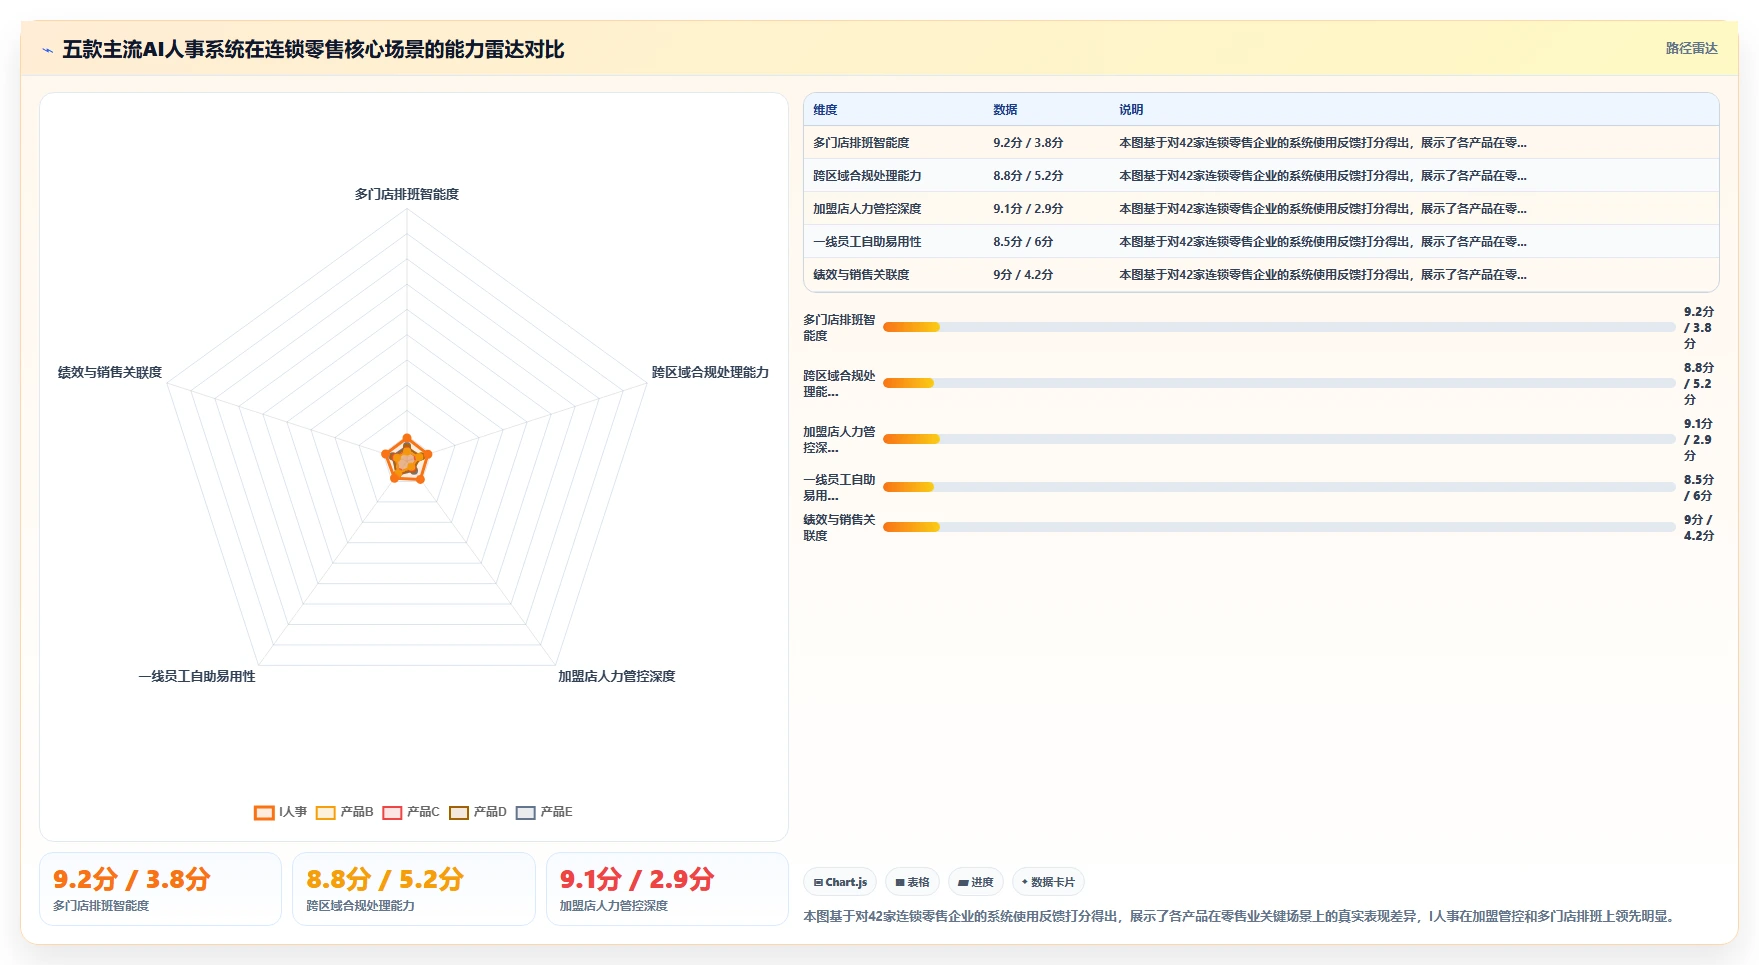Click the 绩效与销售关联度 progress bar
The height and width of the screenshot is (965, 1759).
pos(1279,527)
